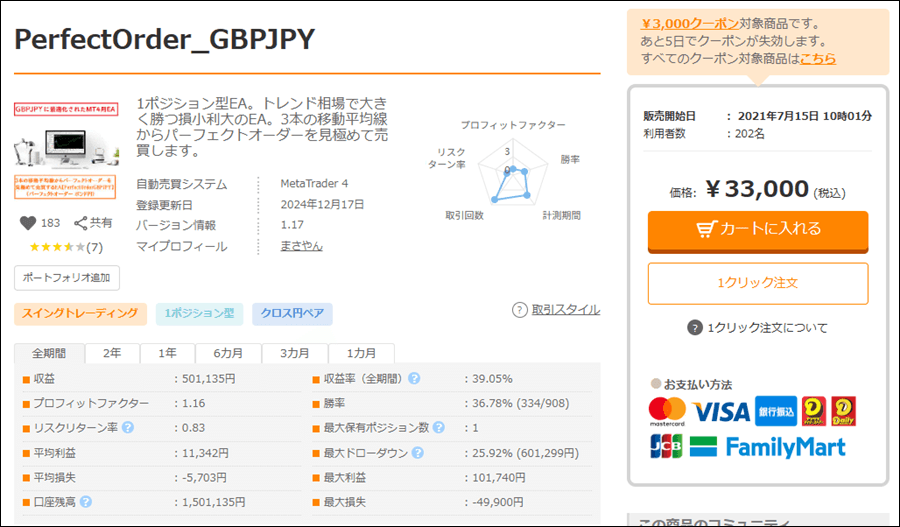Click the help icon beside リスクリターン率
900x527 pixels.
pyautogui.click(x=128, y=428)
